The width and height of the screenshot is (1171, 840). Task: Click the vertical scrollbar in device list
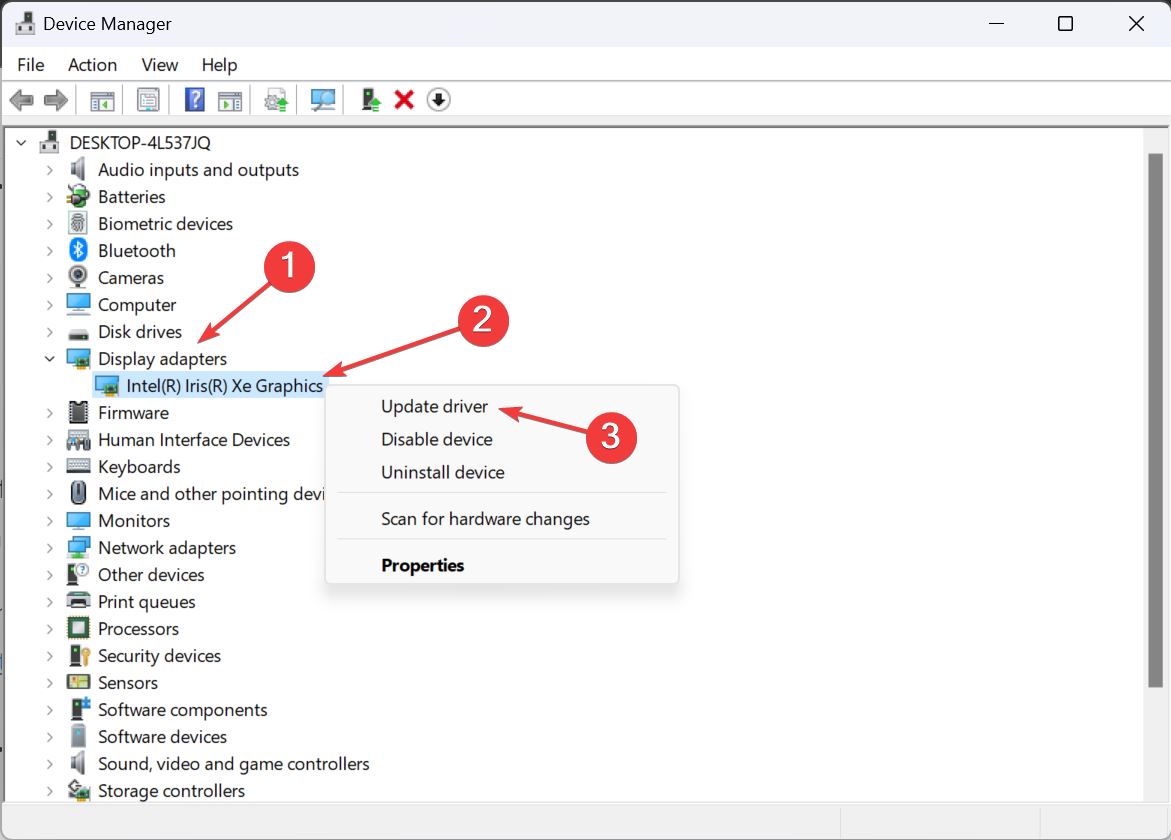(x=1155, y=420)
